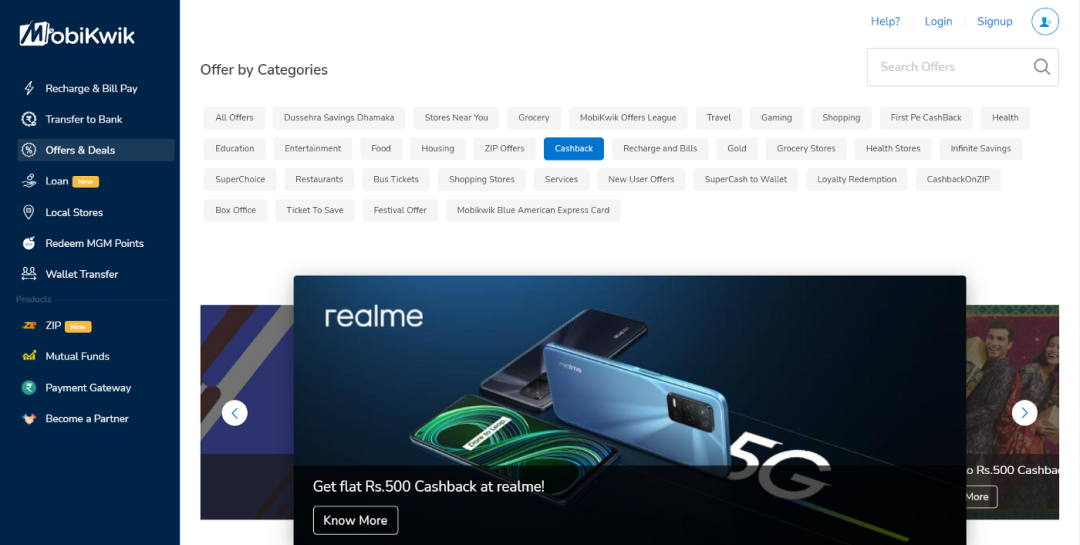Select the Travel category
Image resolution: width=1080 pixels, height=545 pixels.
tap(718, 118)
